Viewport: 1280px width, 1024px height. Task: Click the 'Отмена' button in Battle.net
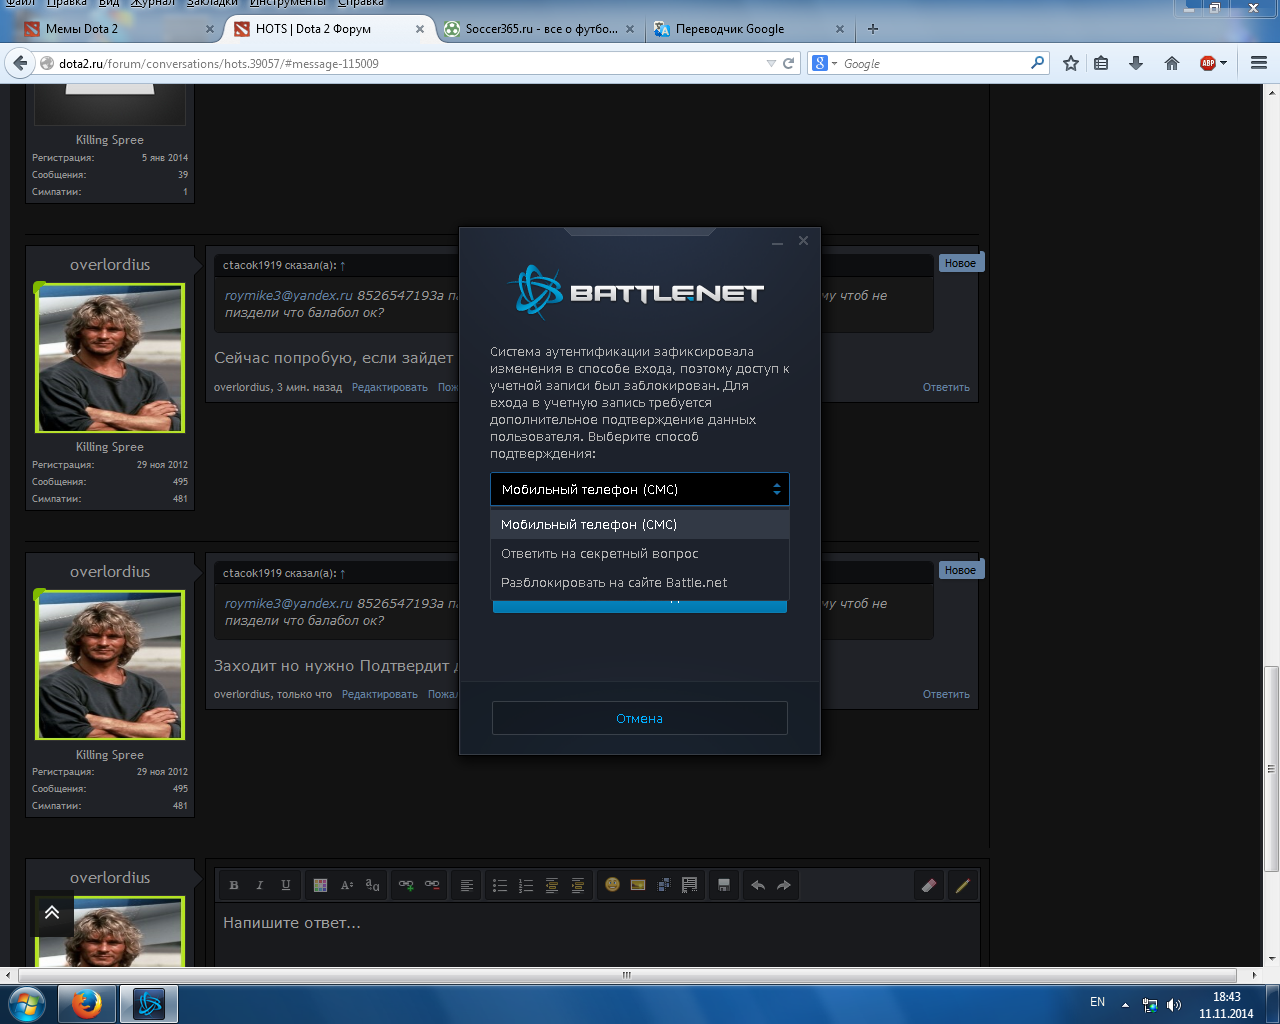click(640, 718)
